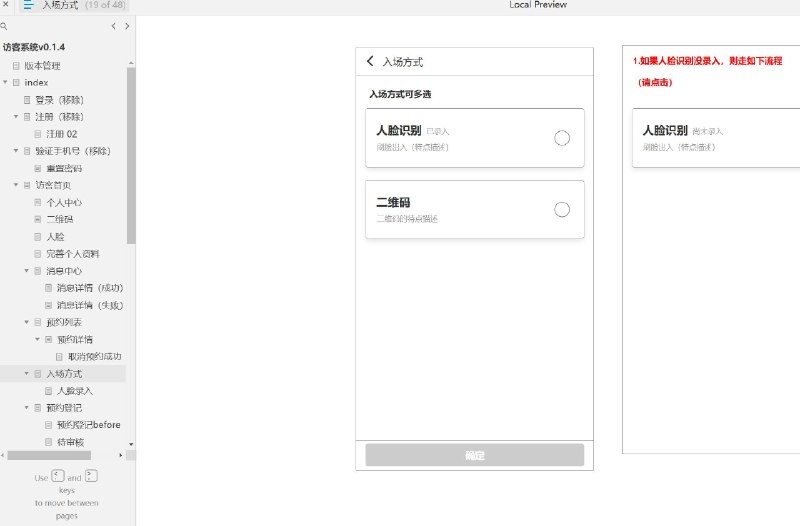Open the search magnifier in the sidebar
Screen dimensions: 800x526
pos(4,26)
